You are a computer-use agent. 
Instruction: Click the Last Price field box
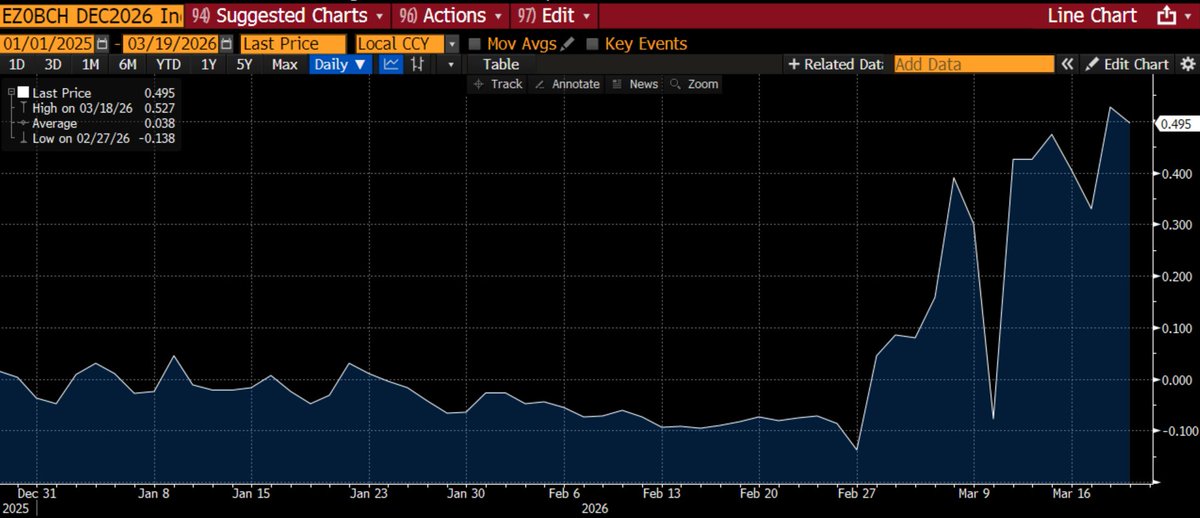coord(294,44)
